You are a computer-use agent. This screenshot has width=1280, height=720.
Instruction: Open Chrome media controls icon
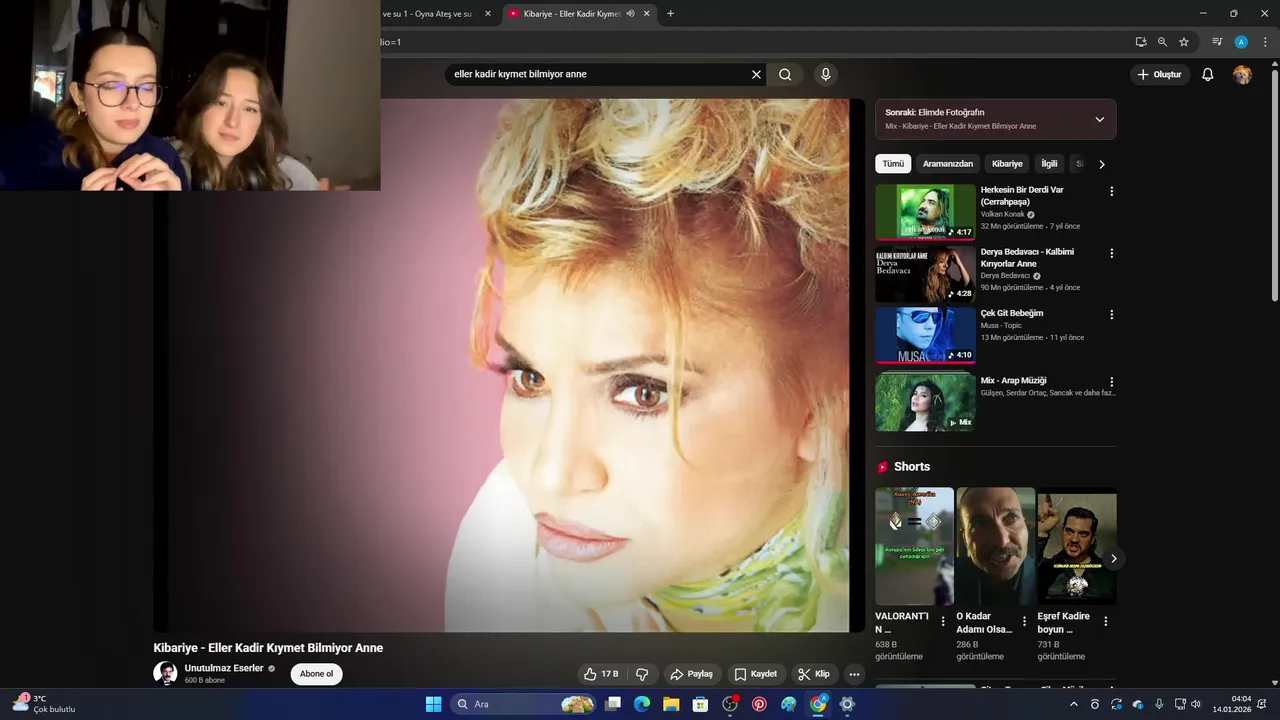(x=1217, y=42)
